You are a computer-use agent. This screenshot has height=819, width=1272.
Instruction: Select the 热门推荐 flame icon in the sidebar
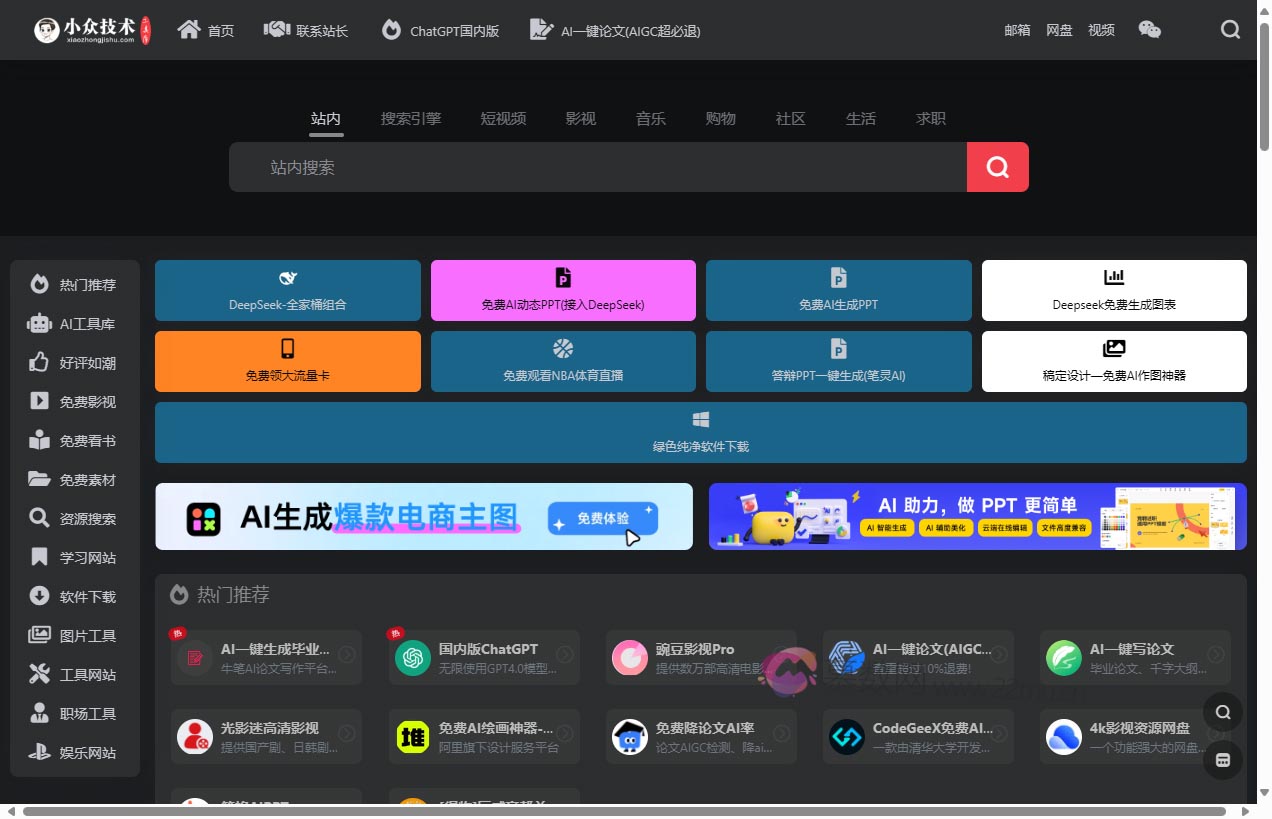point(38,284)
